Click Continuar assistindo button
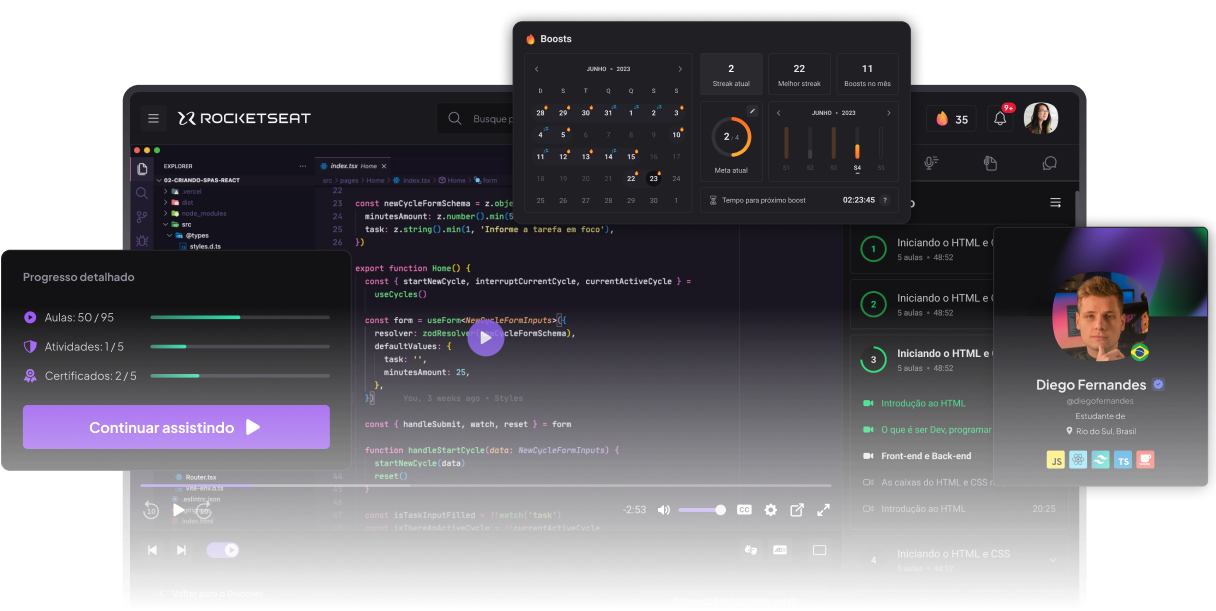Screen dimensions: 1216x611 tap(176, 427)
